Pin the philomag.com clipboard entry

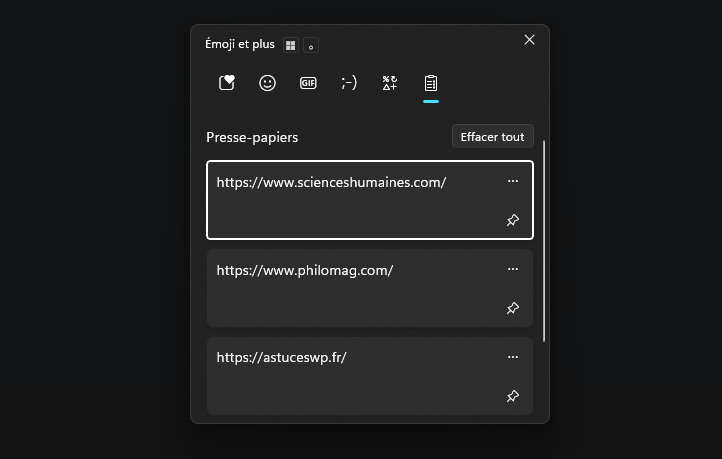coord(512,308)
